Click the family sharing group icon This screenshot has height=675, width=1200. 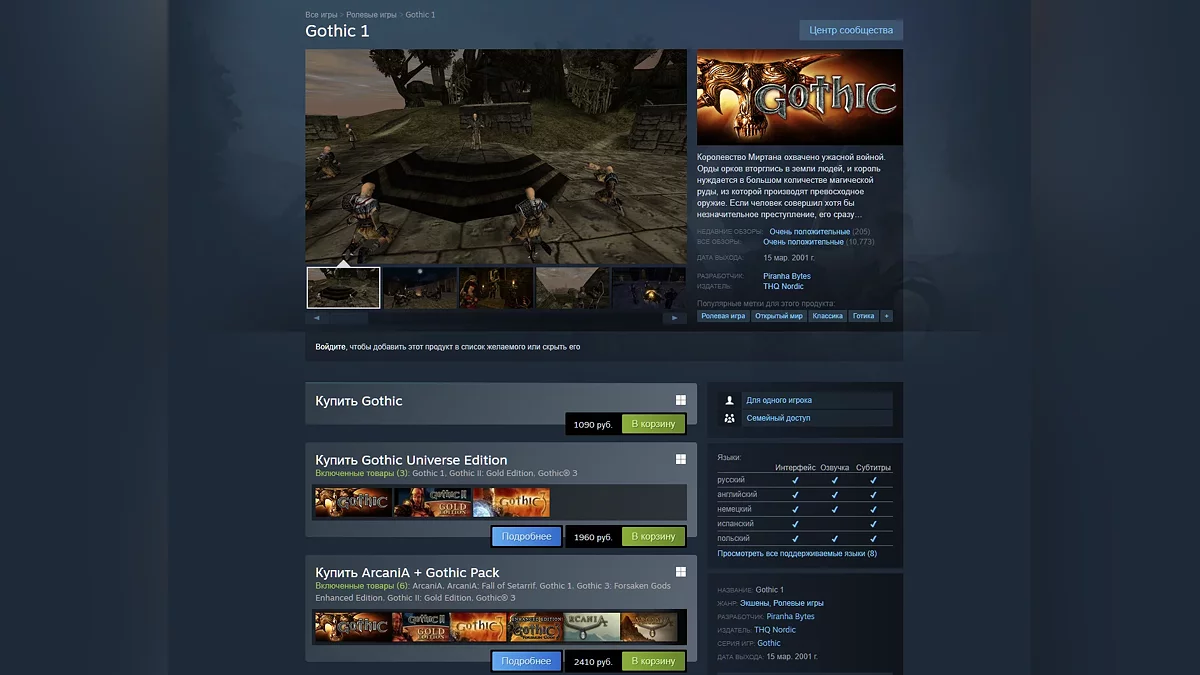[729, 418]
